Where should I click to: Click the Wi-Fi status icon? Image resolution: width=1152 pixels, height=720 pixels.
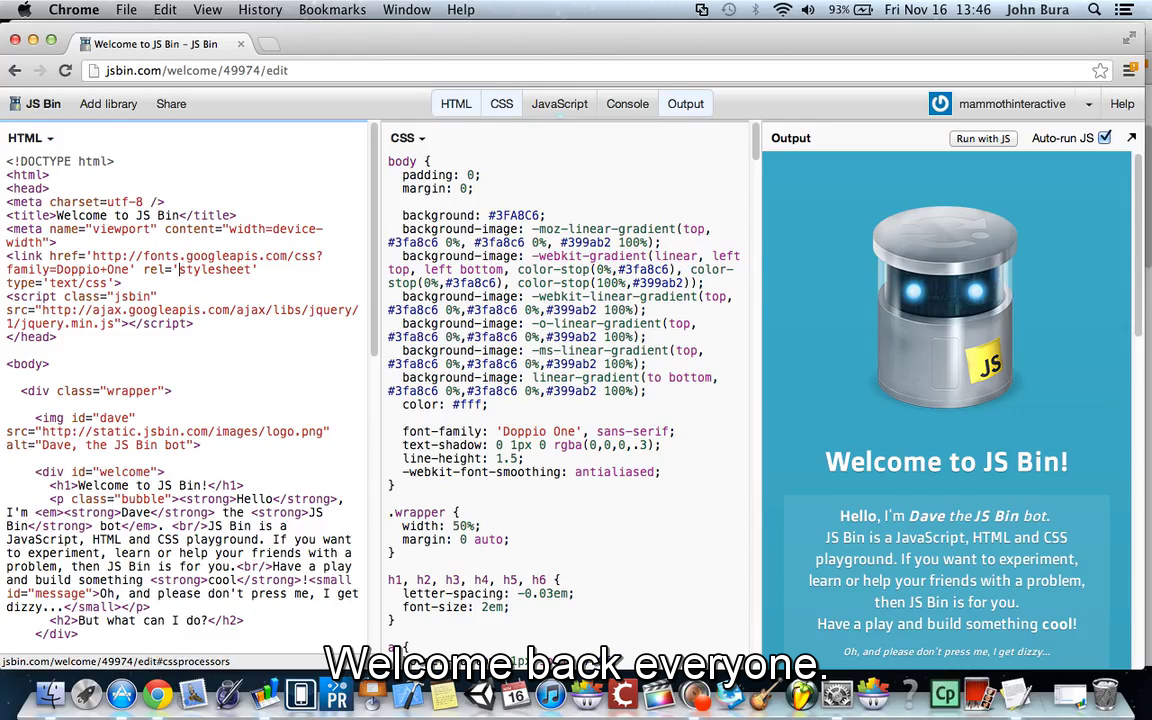(782, 10)
